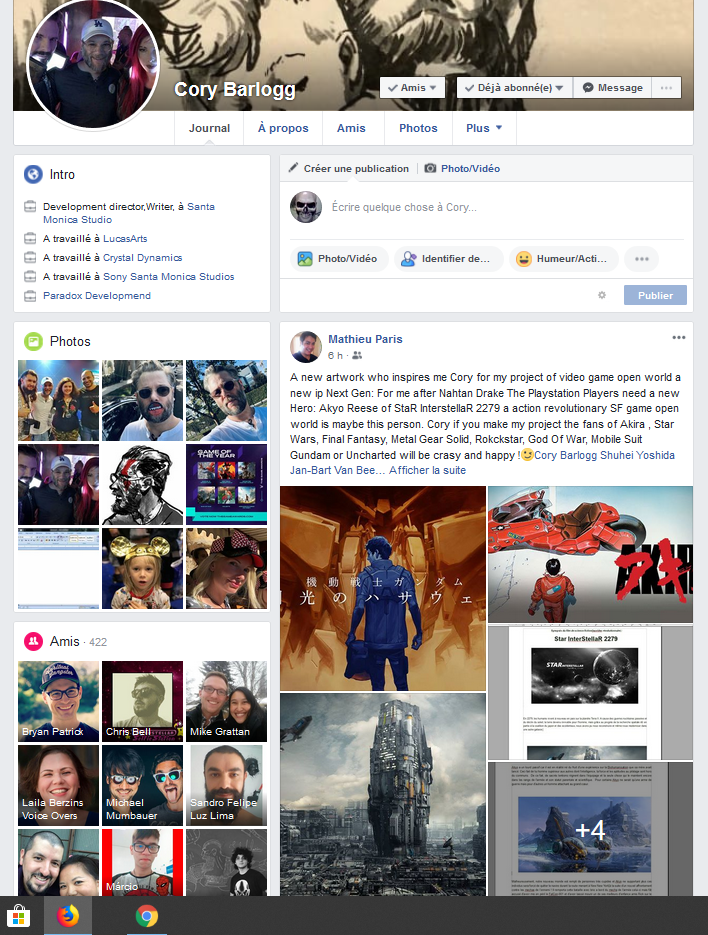This screenshot has width=708, height=935.
Task: Expand the Plus dropdown tab
Action: tap(484, 128)
